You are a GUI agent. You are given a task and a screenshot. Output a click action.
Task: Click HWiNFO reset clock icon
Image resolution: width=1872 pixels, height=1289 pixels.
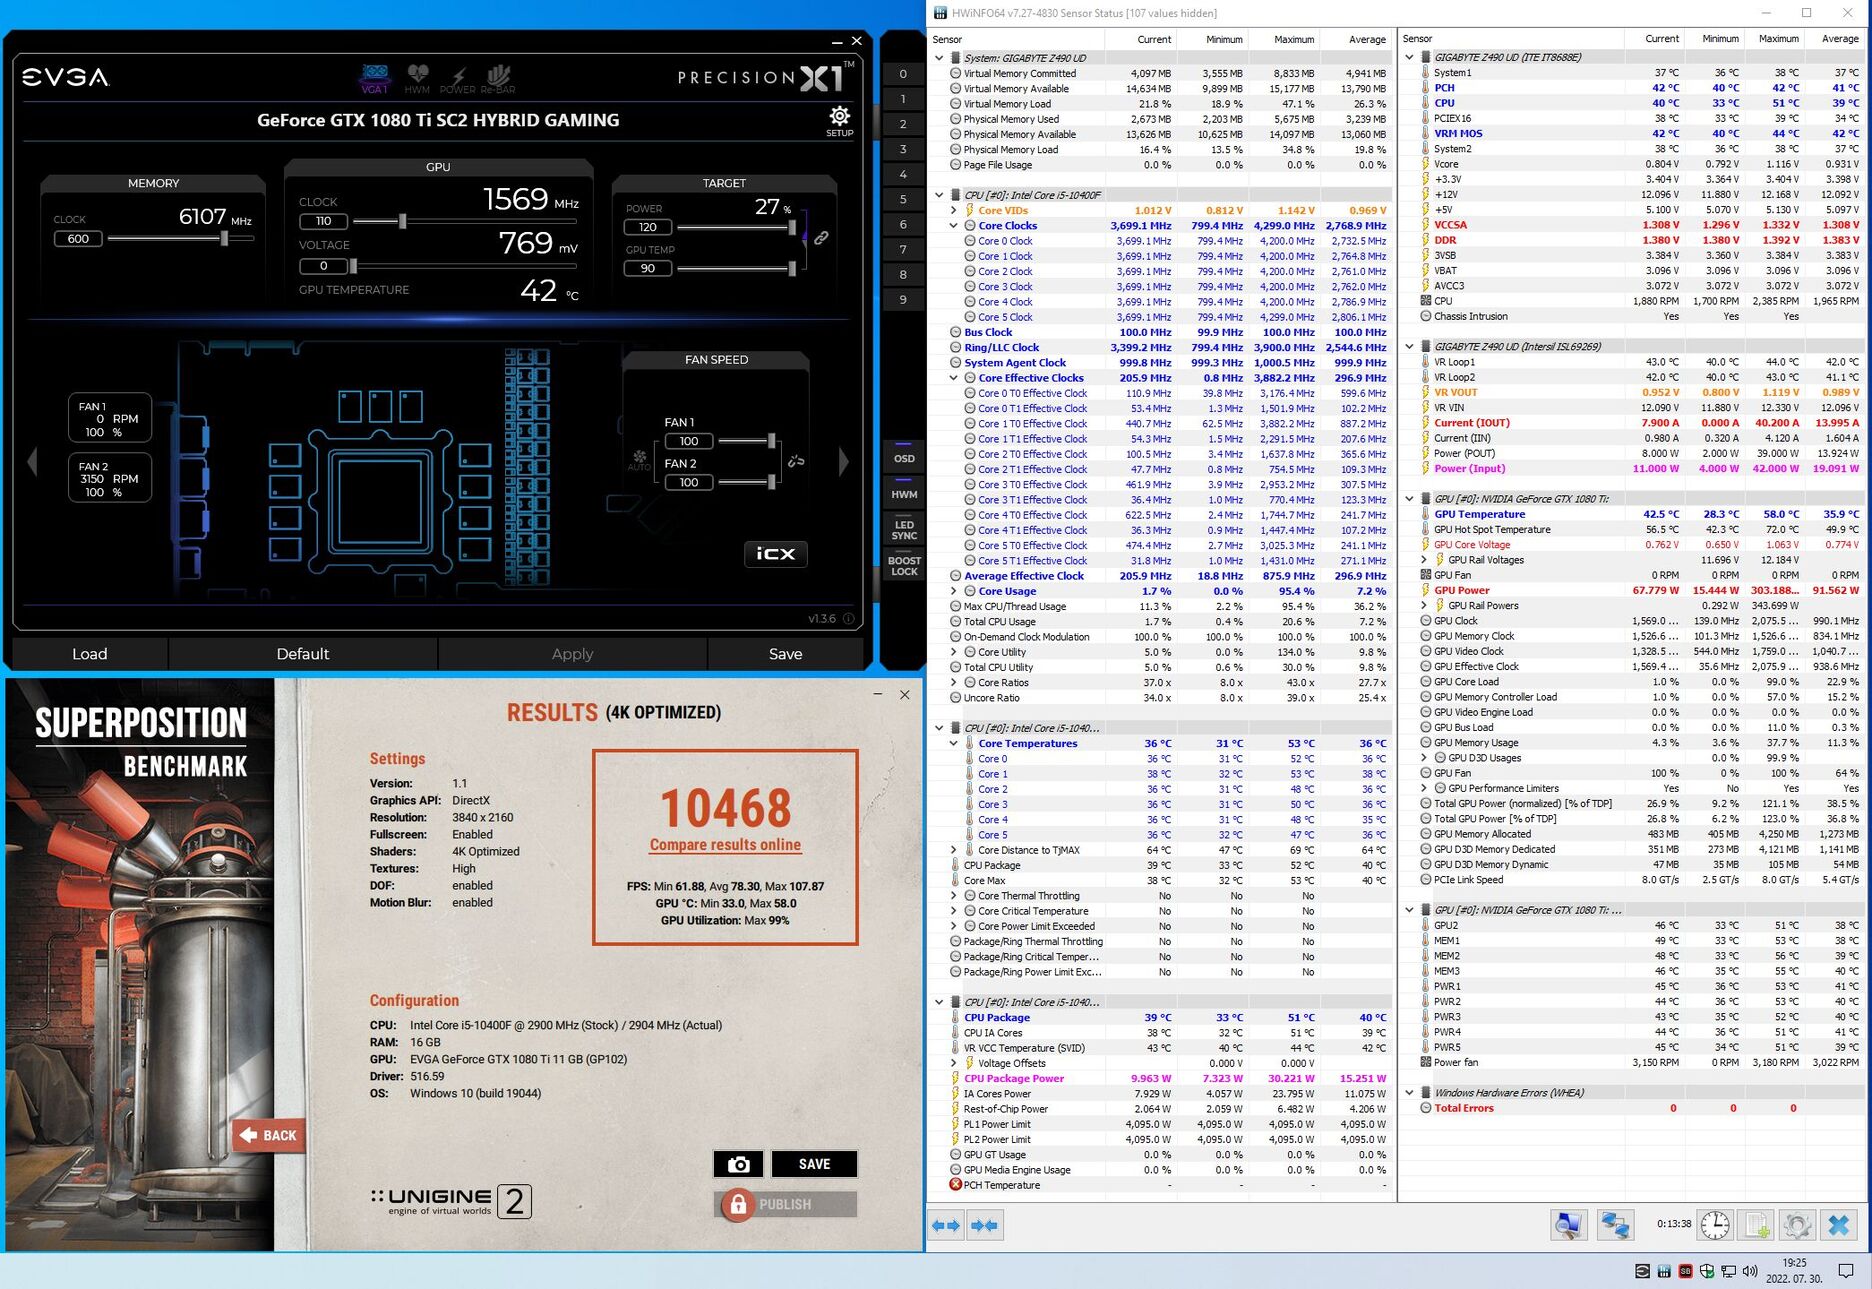1716,1225
